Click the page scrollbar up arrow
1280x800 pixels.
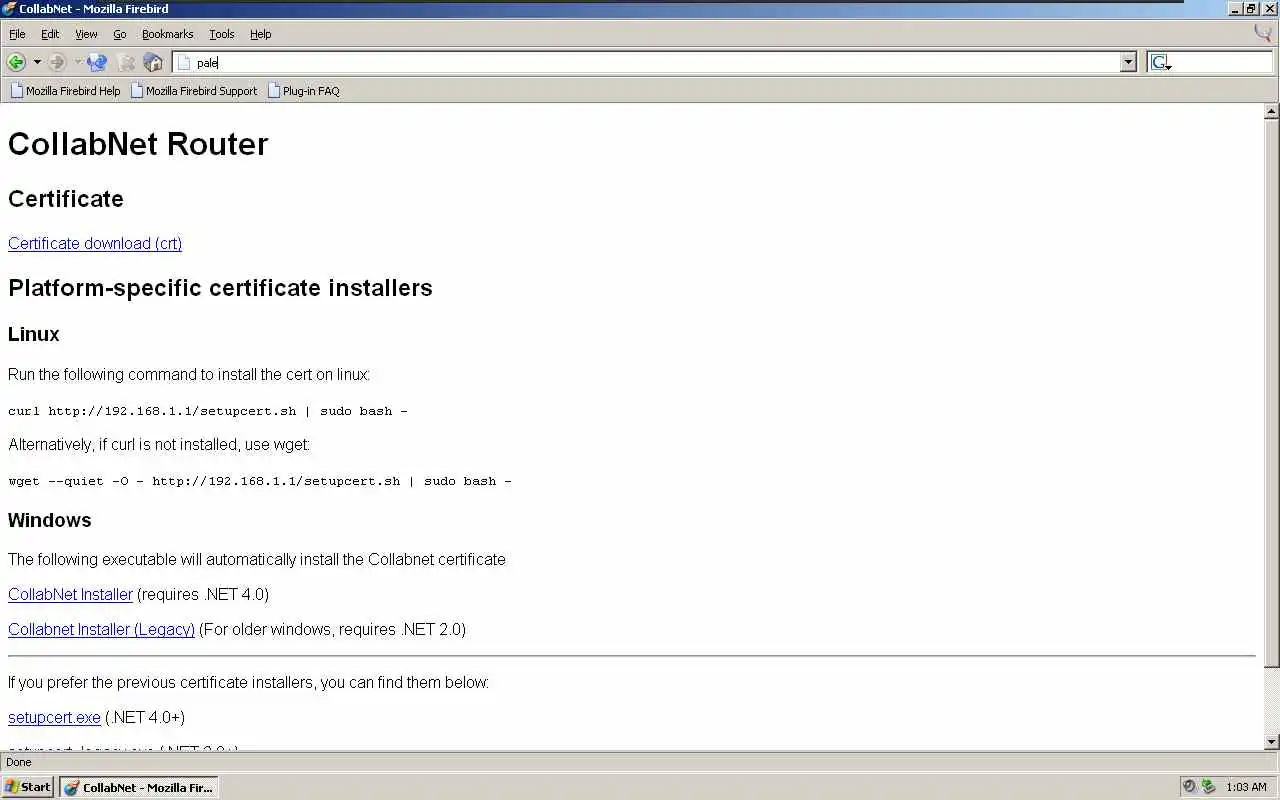click(1272, 112)
